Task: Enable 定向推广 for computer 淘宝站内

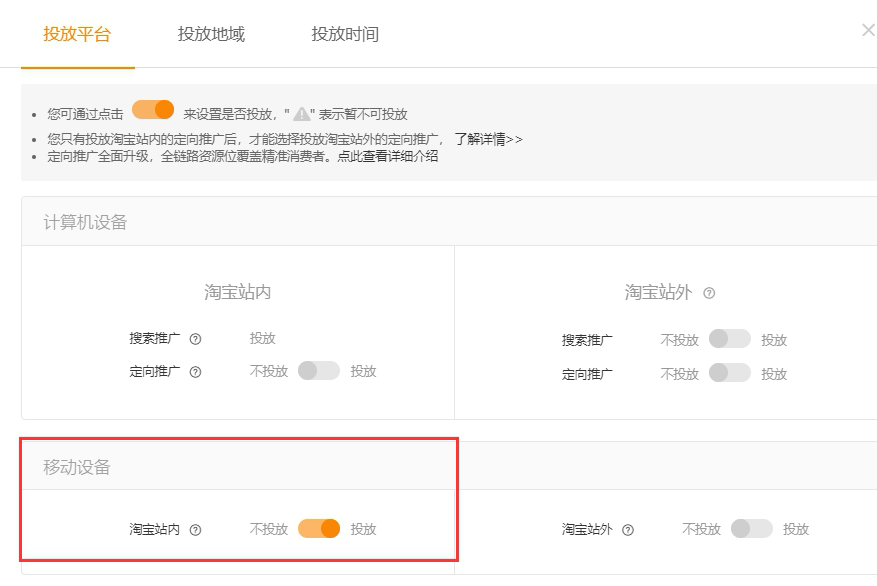Action: 318,371
